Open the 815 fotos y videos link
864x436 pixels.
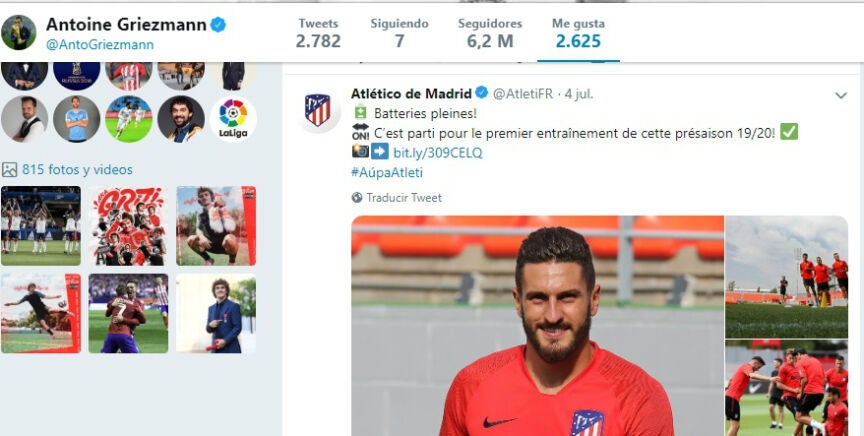point(77,170)
